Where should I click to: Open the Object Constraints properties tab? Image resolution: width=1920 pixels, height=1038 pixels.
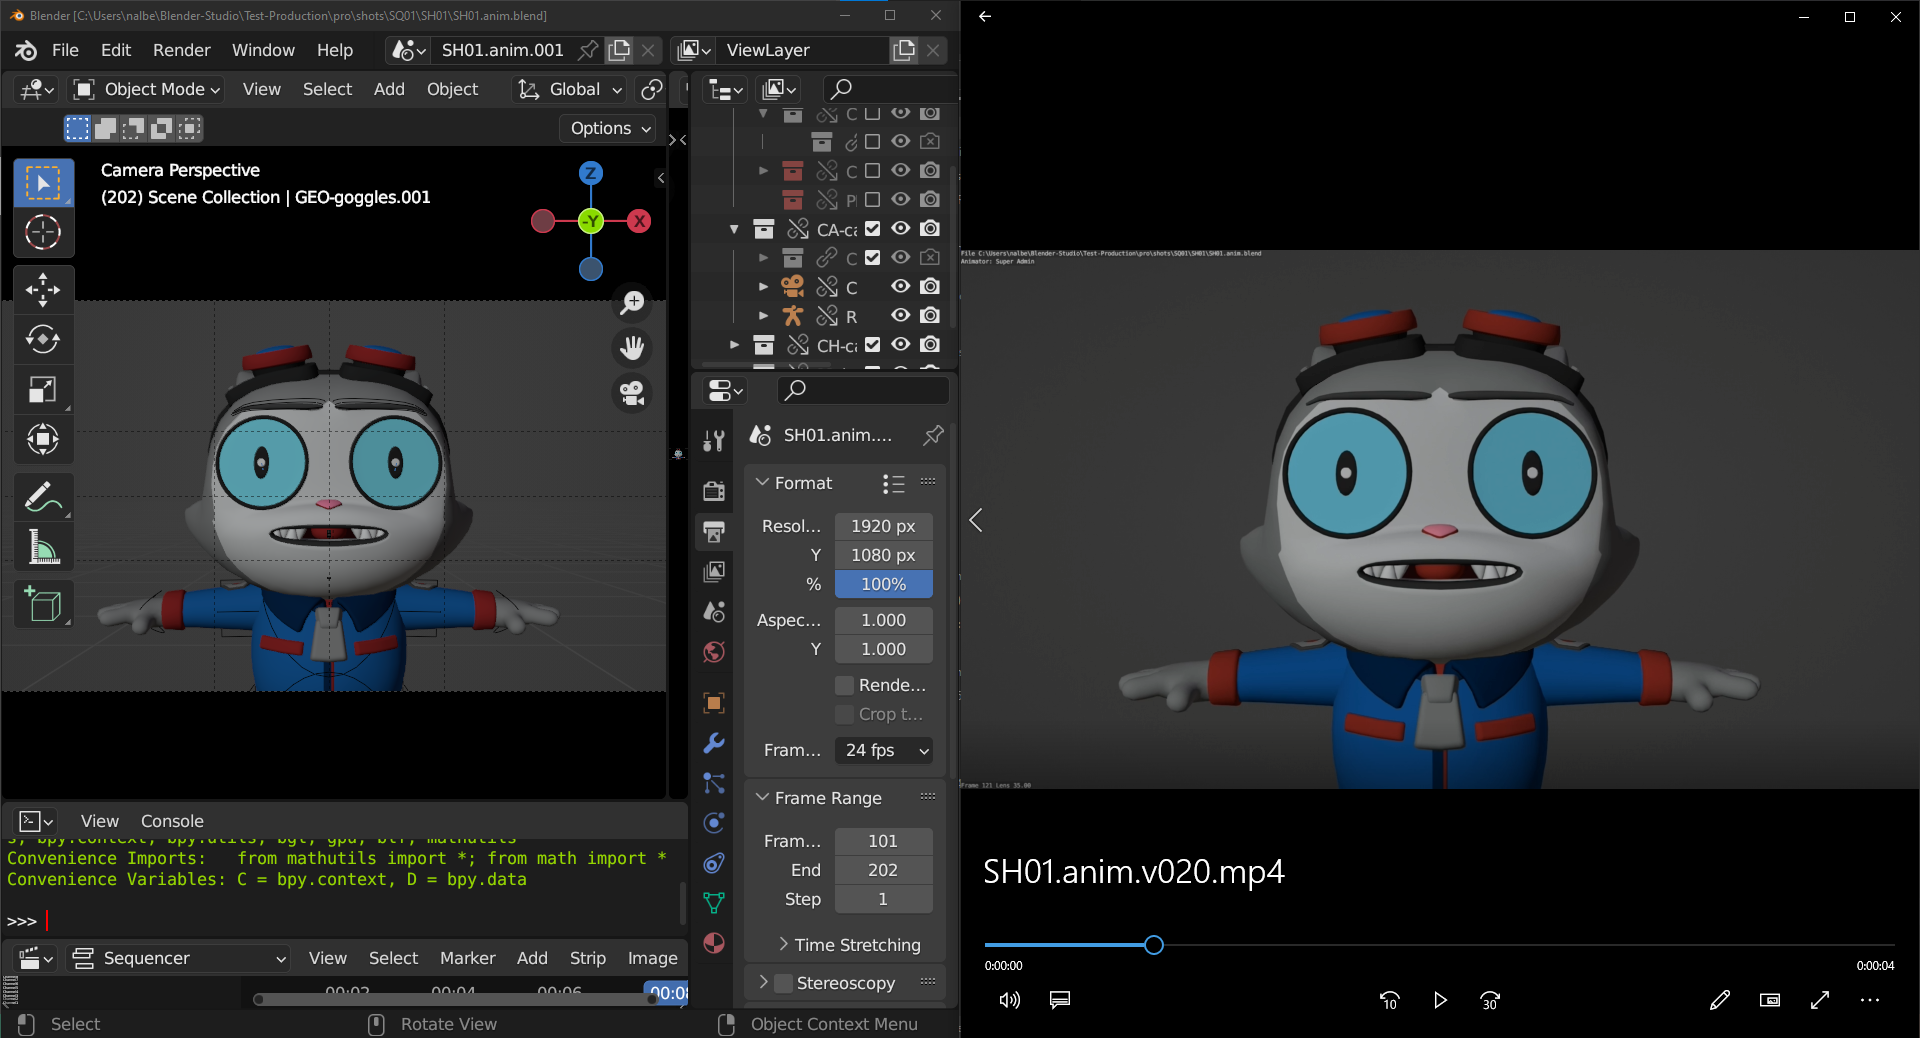click(714, 863)
